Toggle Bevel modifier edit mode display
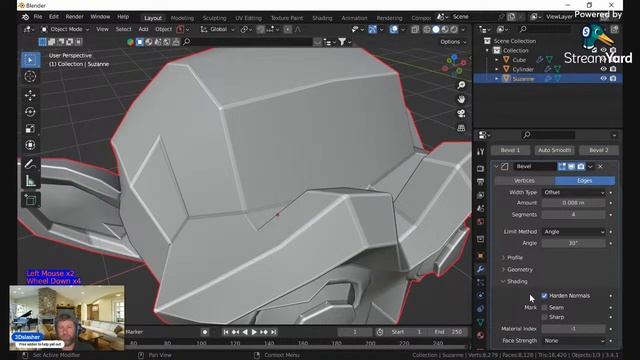 click(562, 167)
